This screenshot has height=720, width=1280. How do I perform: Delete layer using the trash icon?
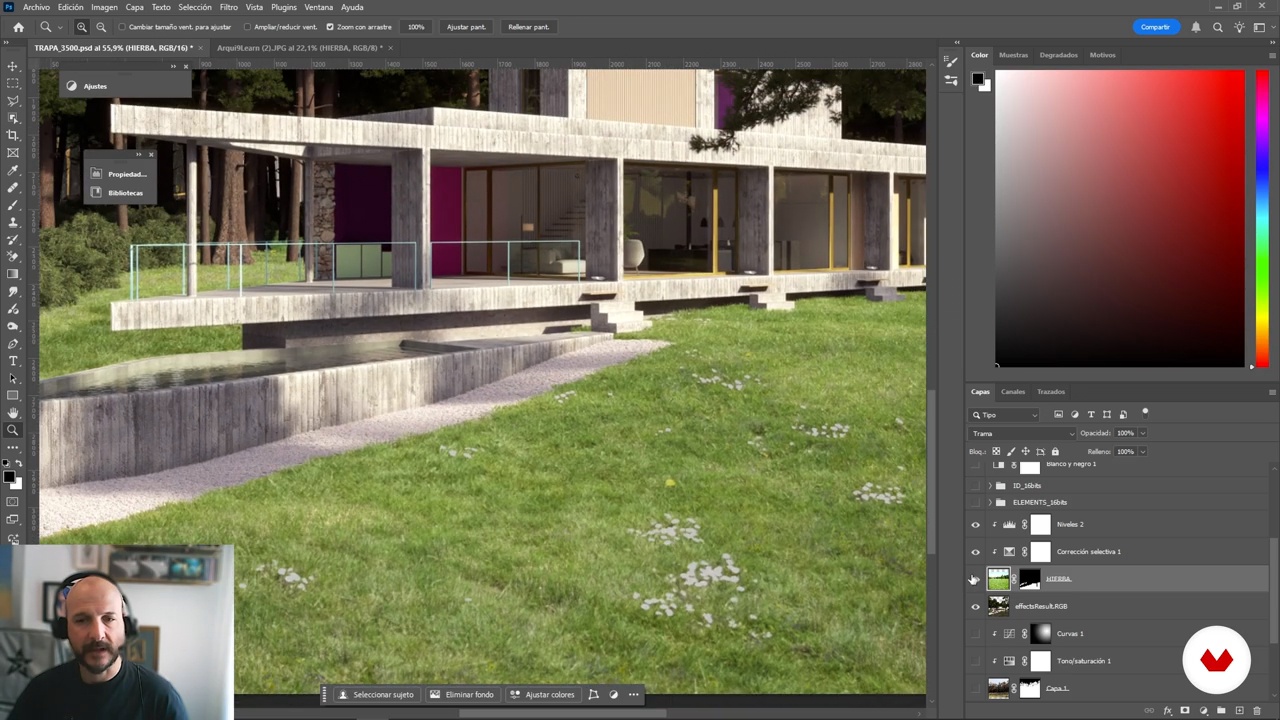coord(1257,711)
